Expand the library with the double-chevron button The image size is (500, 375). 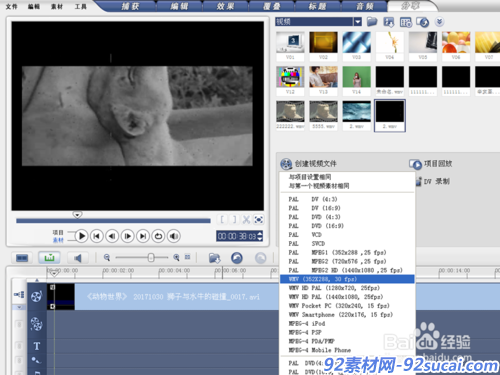click(439, 22)
